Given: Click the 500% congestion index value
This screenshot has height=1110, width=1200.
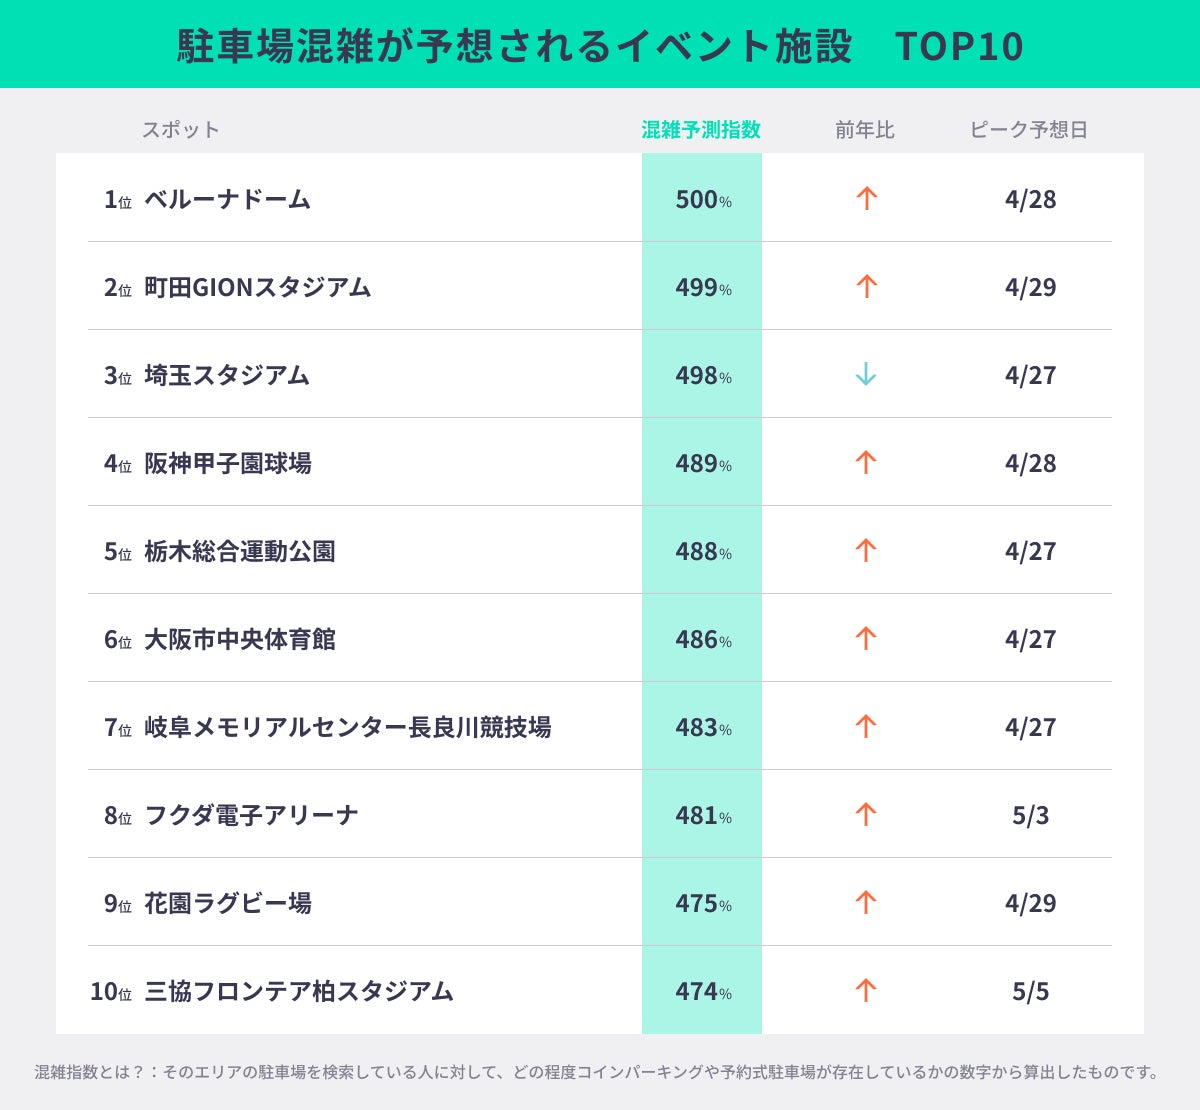Looking at the screenshot, I should pos(703,199).
